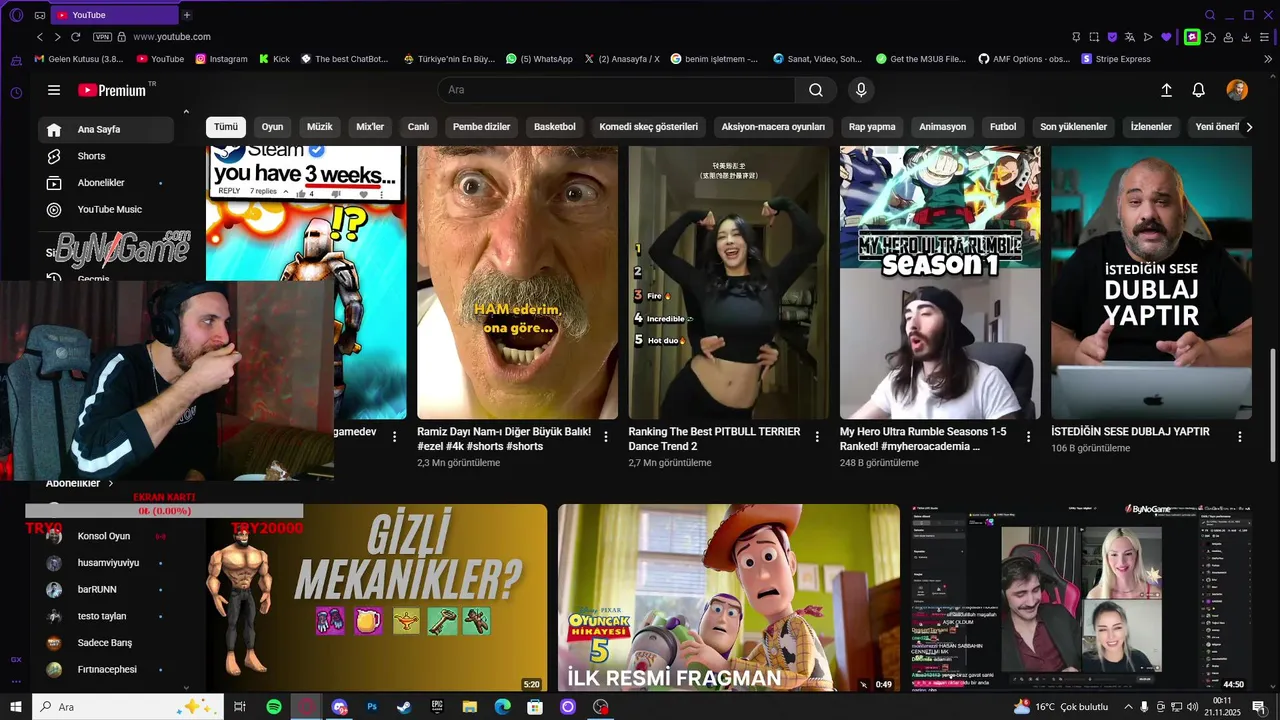Viewport: 1280px width, 720px height.
Task: Open the Fırtınacephesi channel subscription
Action: point(106,669)
